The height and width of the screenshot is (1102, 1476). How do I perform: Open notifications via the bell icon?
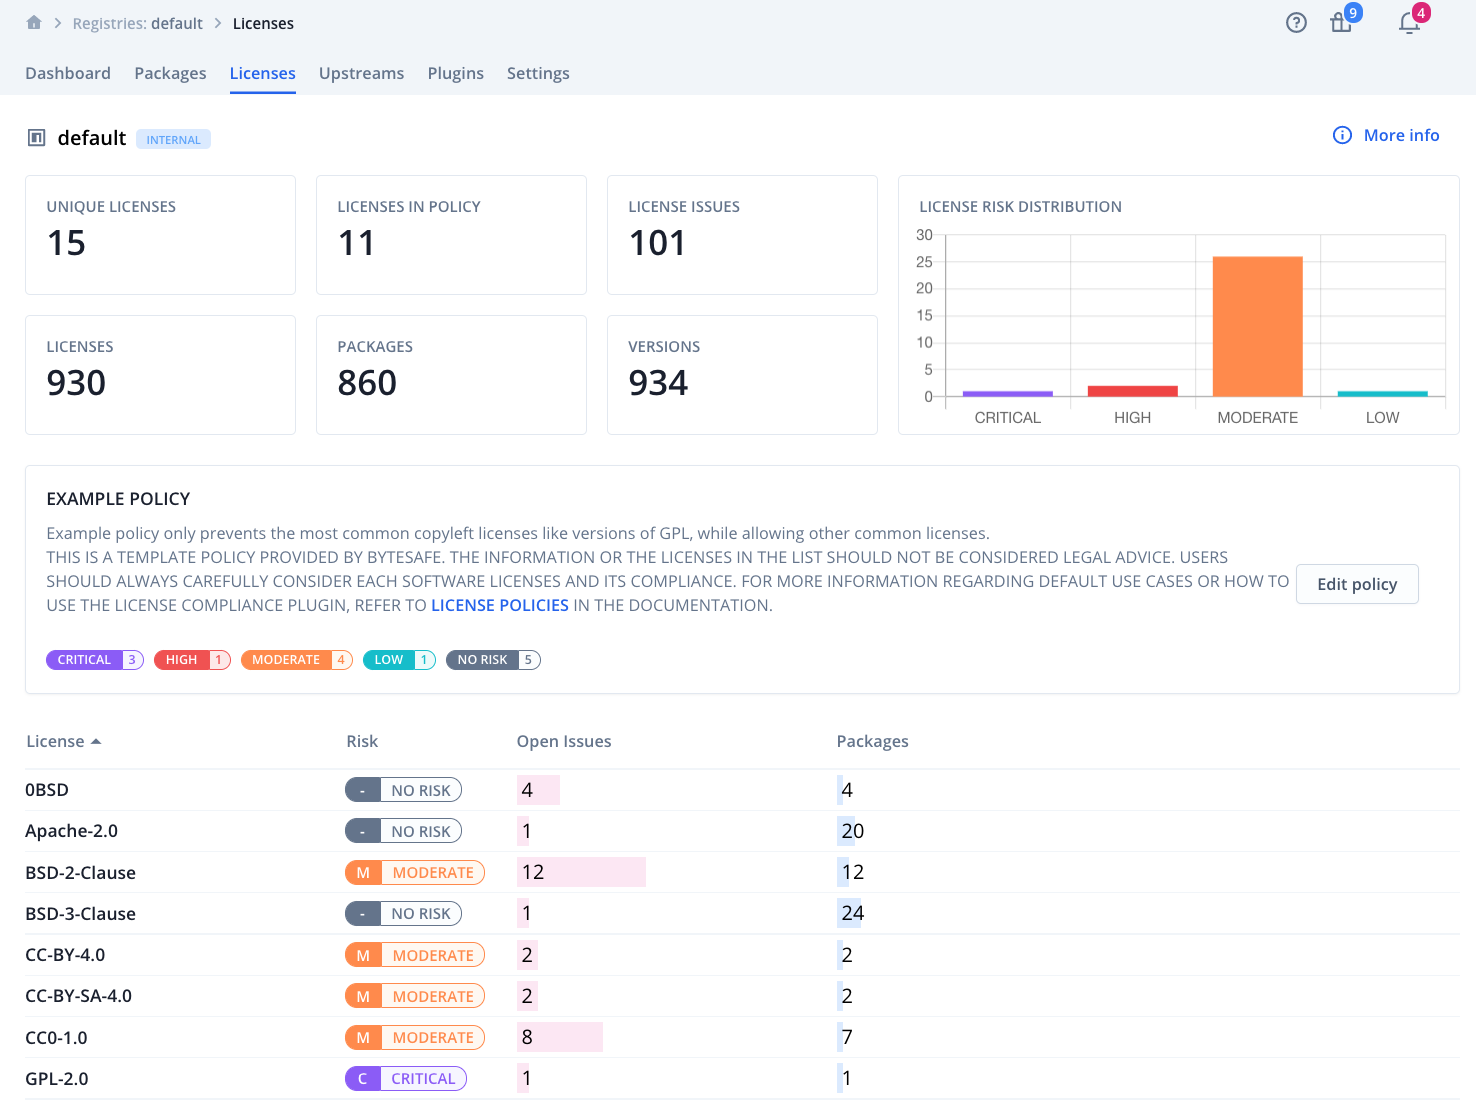(x=1410, y=22)
